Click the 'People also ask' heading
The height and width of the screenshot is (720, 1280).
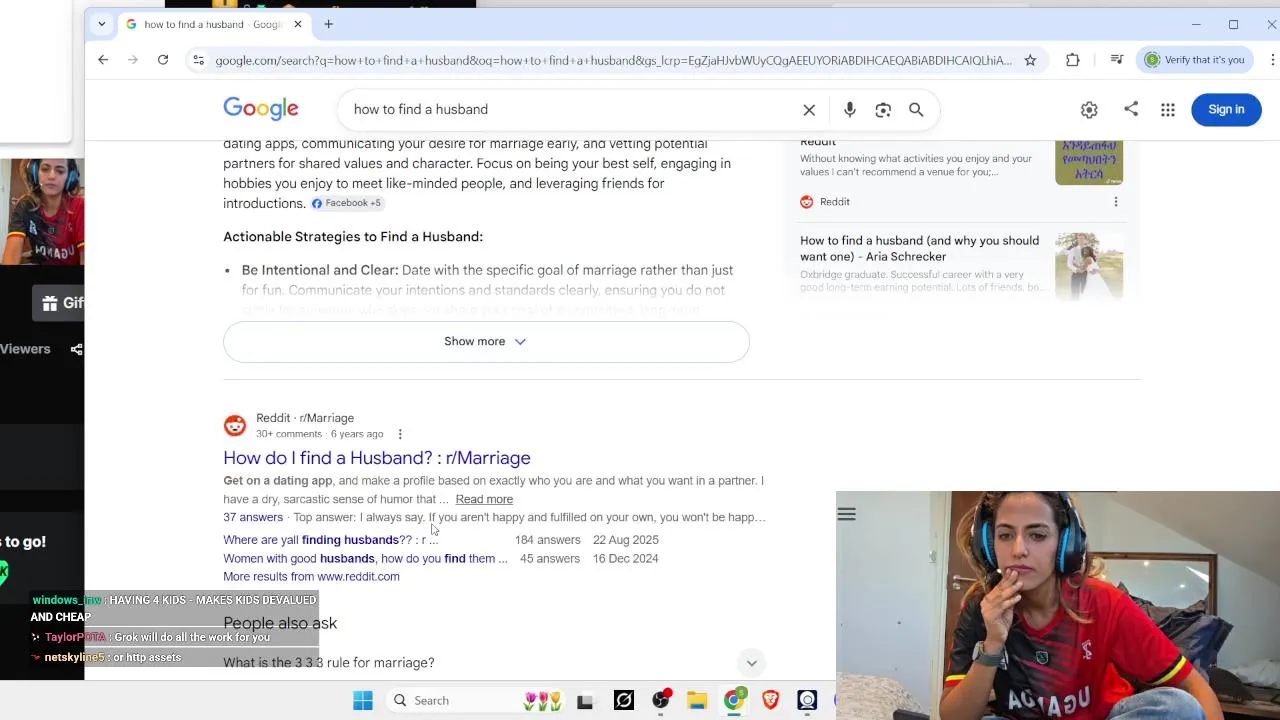280,623
